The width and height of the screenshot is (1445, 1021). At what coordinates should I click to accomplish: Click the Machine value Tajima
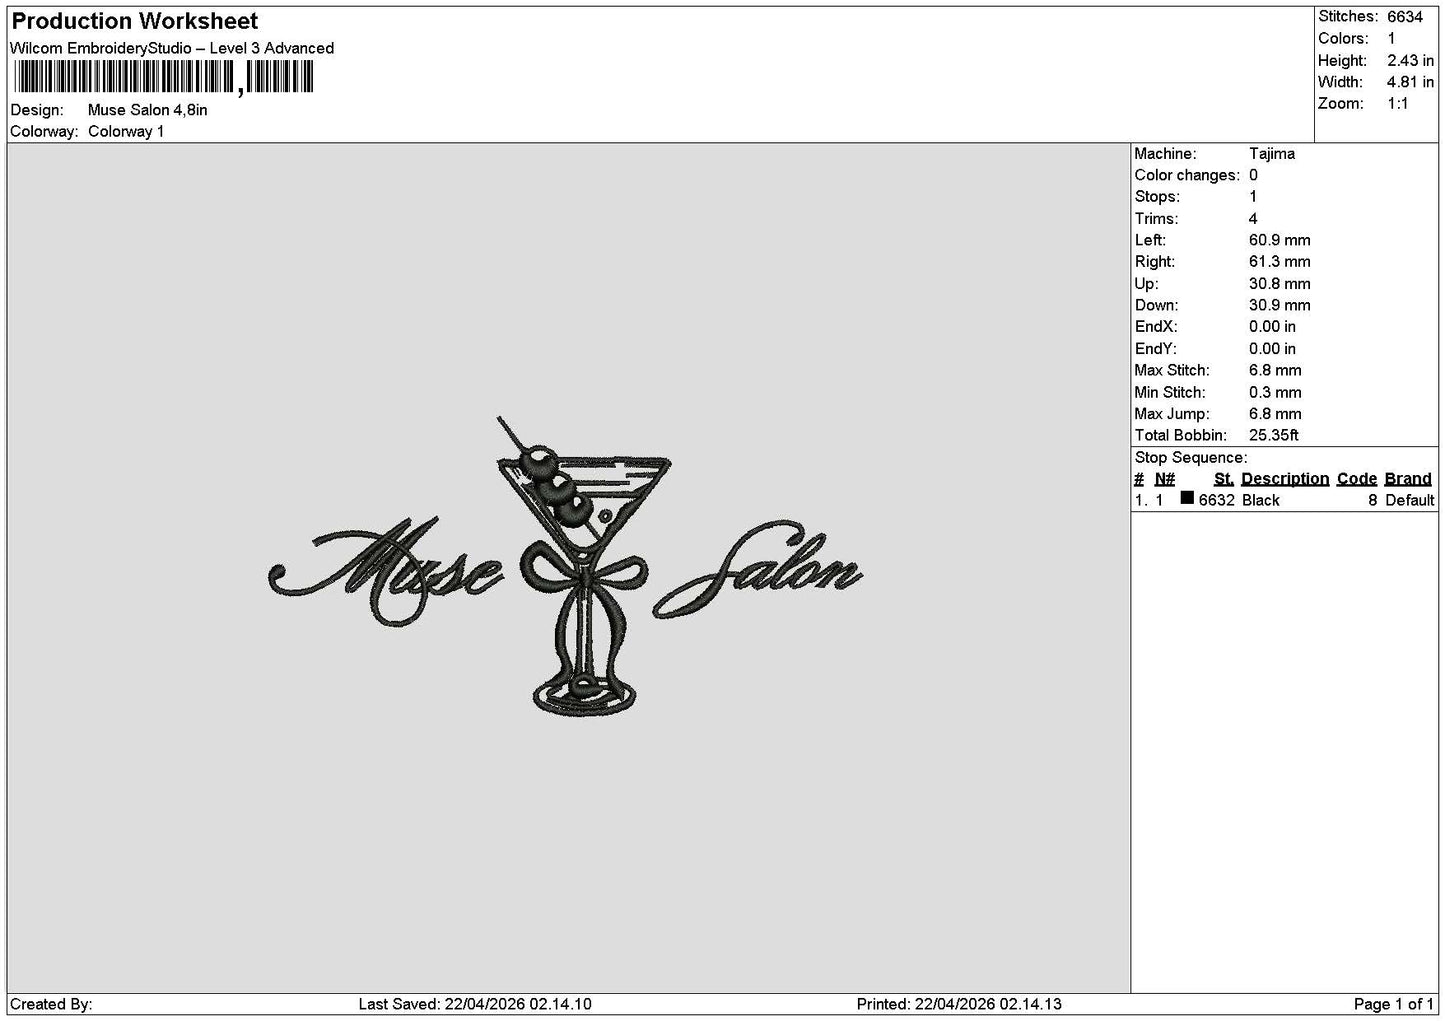point(1272,154)
